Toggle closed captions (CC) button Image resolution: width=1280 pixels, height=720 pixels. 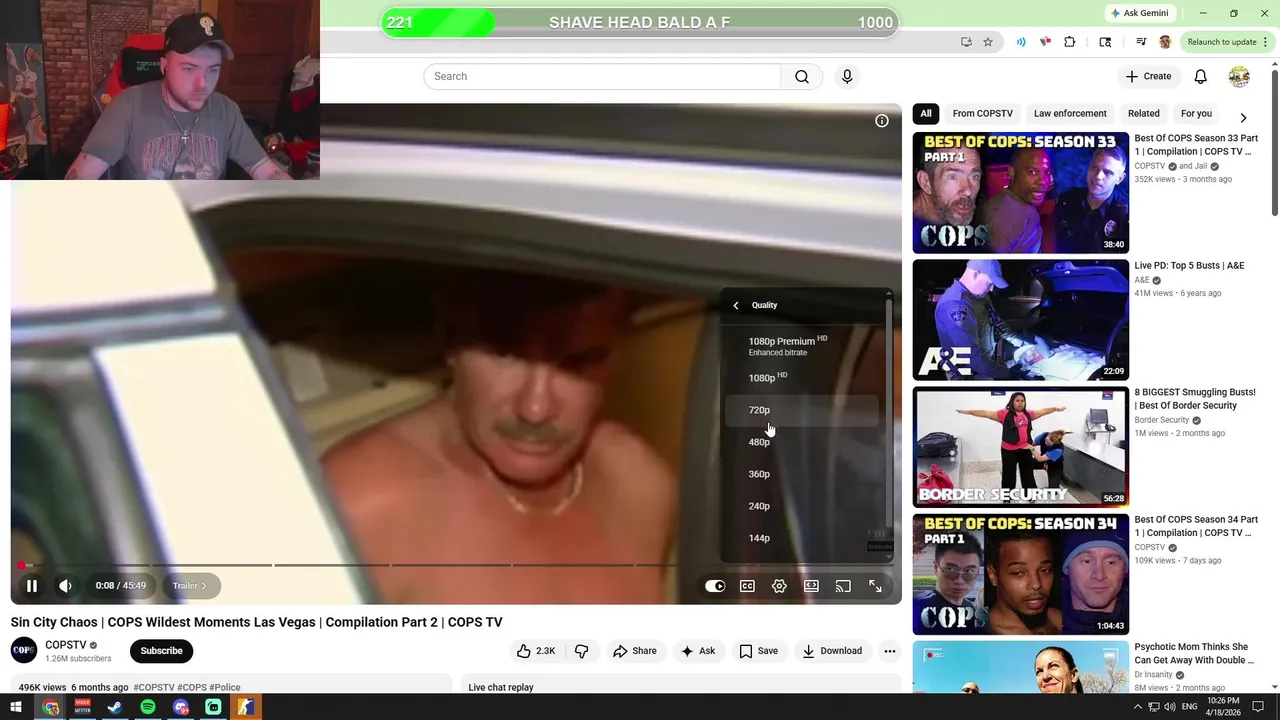coord(747,586)
